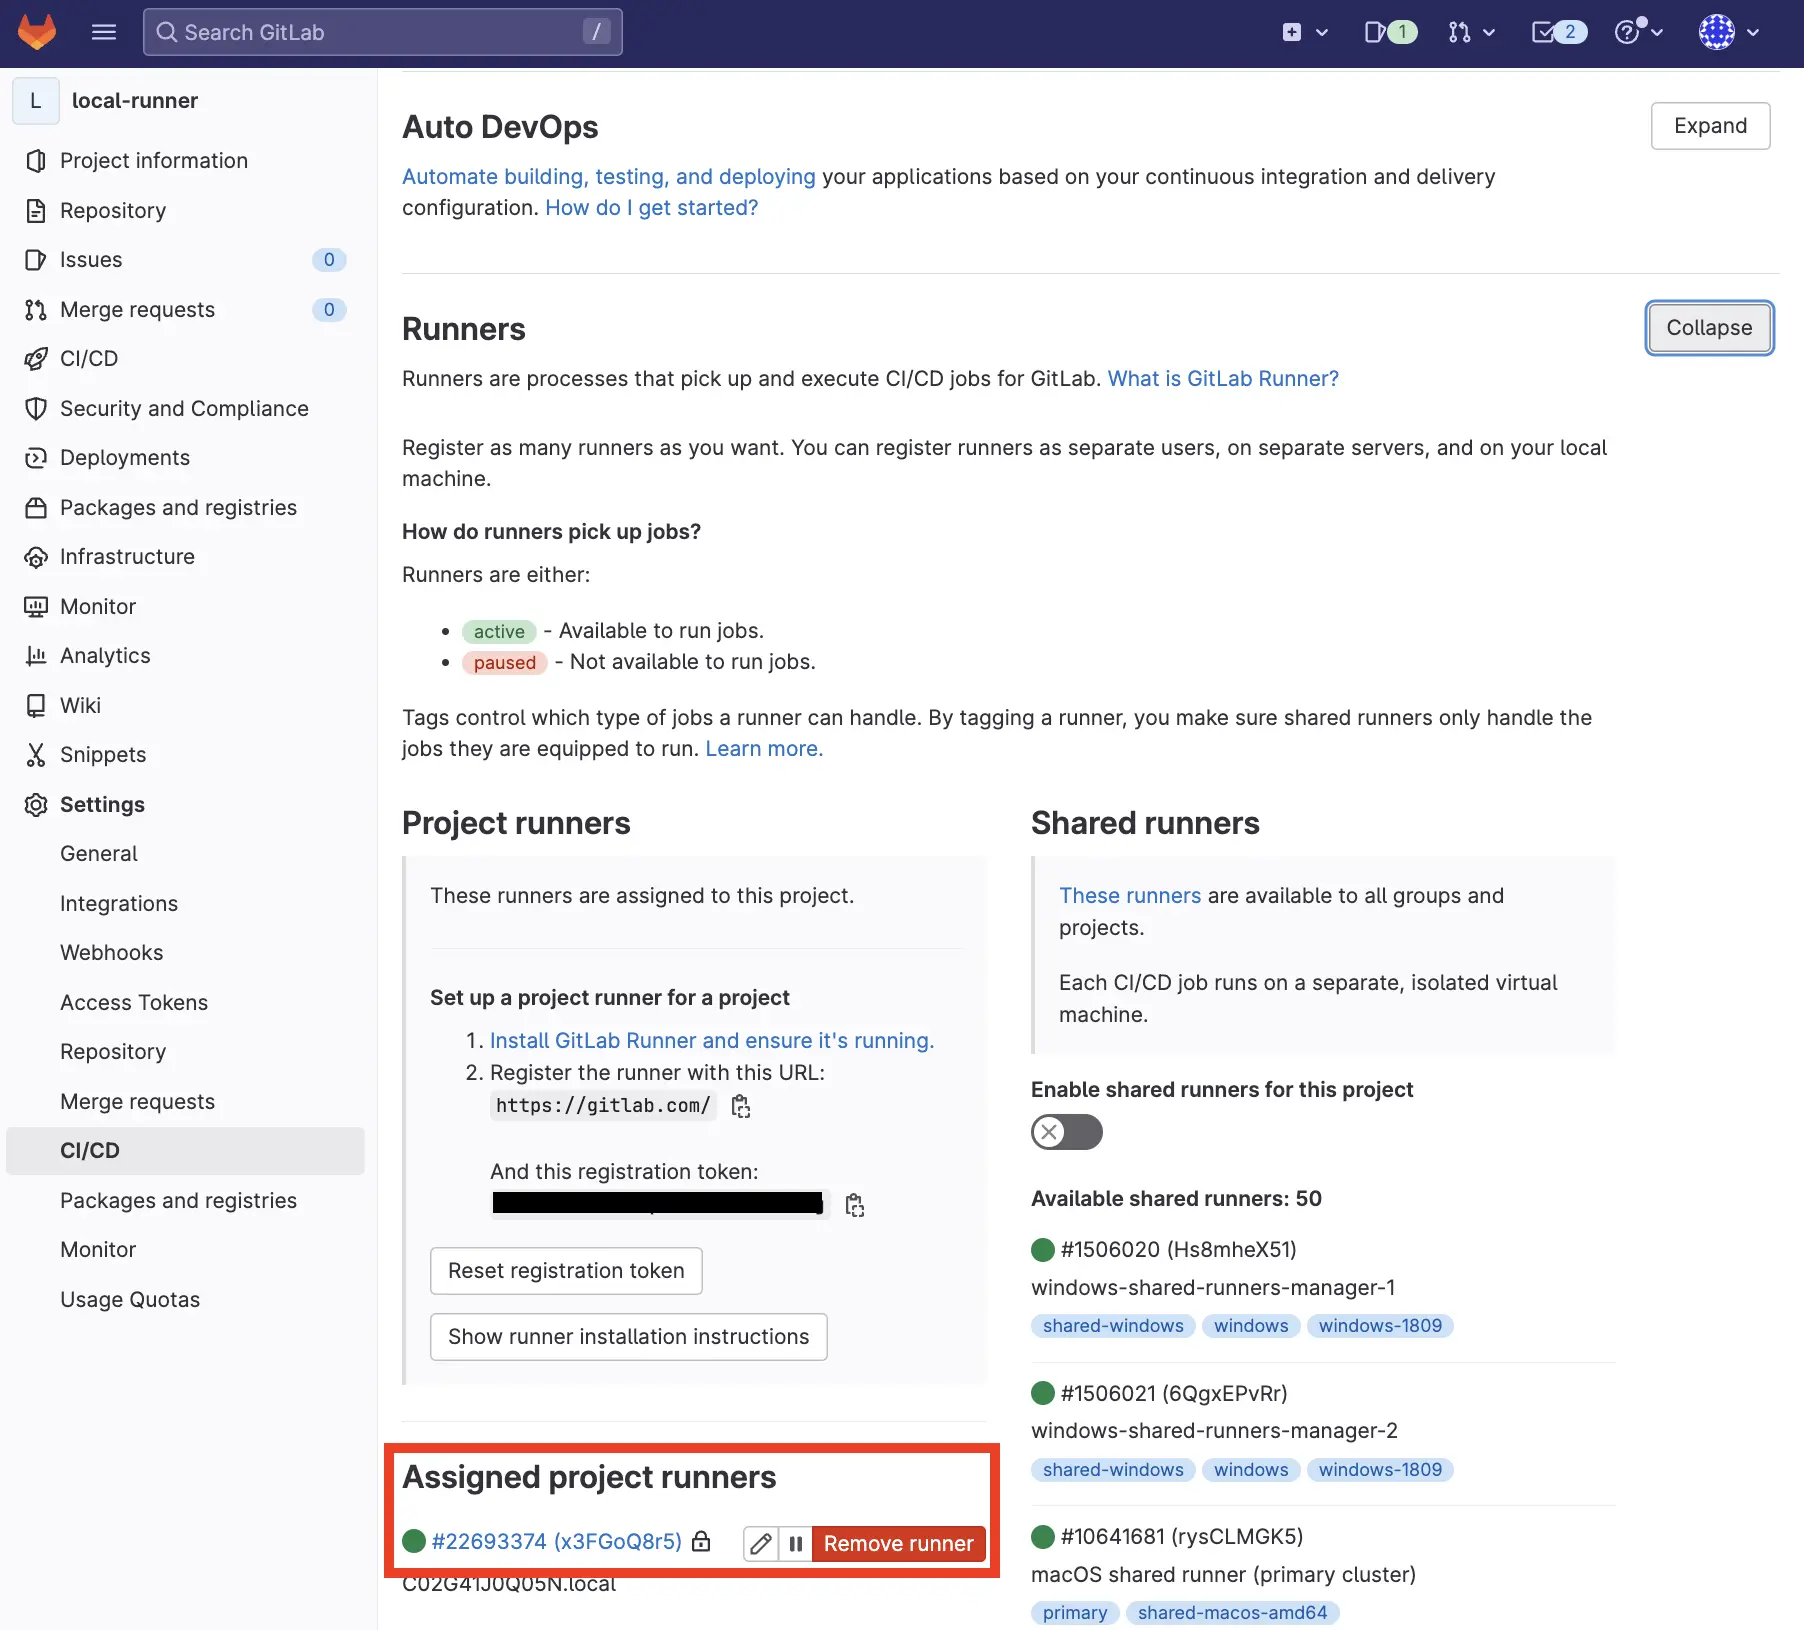Enable shared runners for this project
The width and height of the screenshot is (1804, 1630).
[1066, 1132]
